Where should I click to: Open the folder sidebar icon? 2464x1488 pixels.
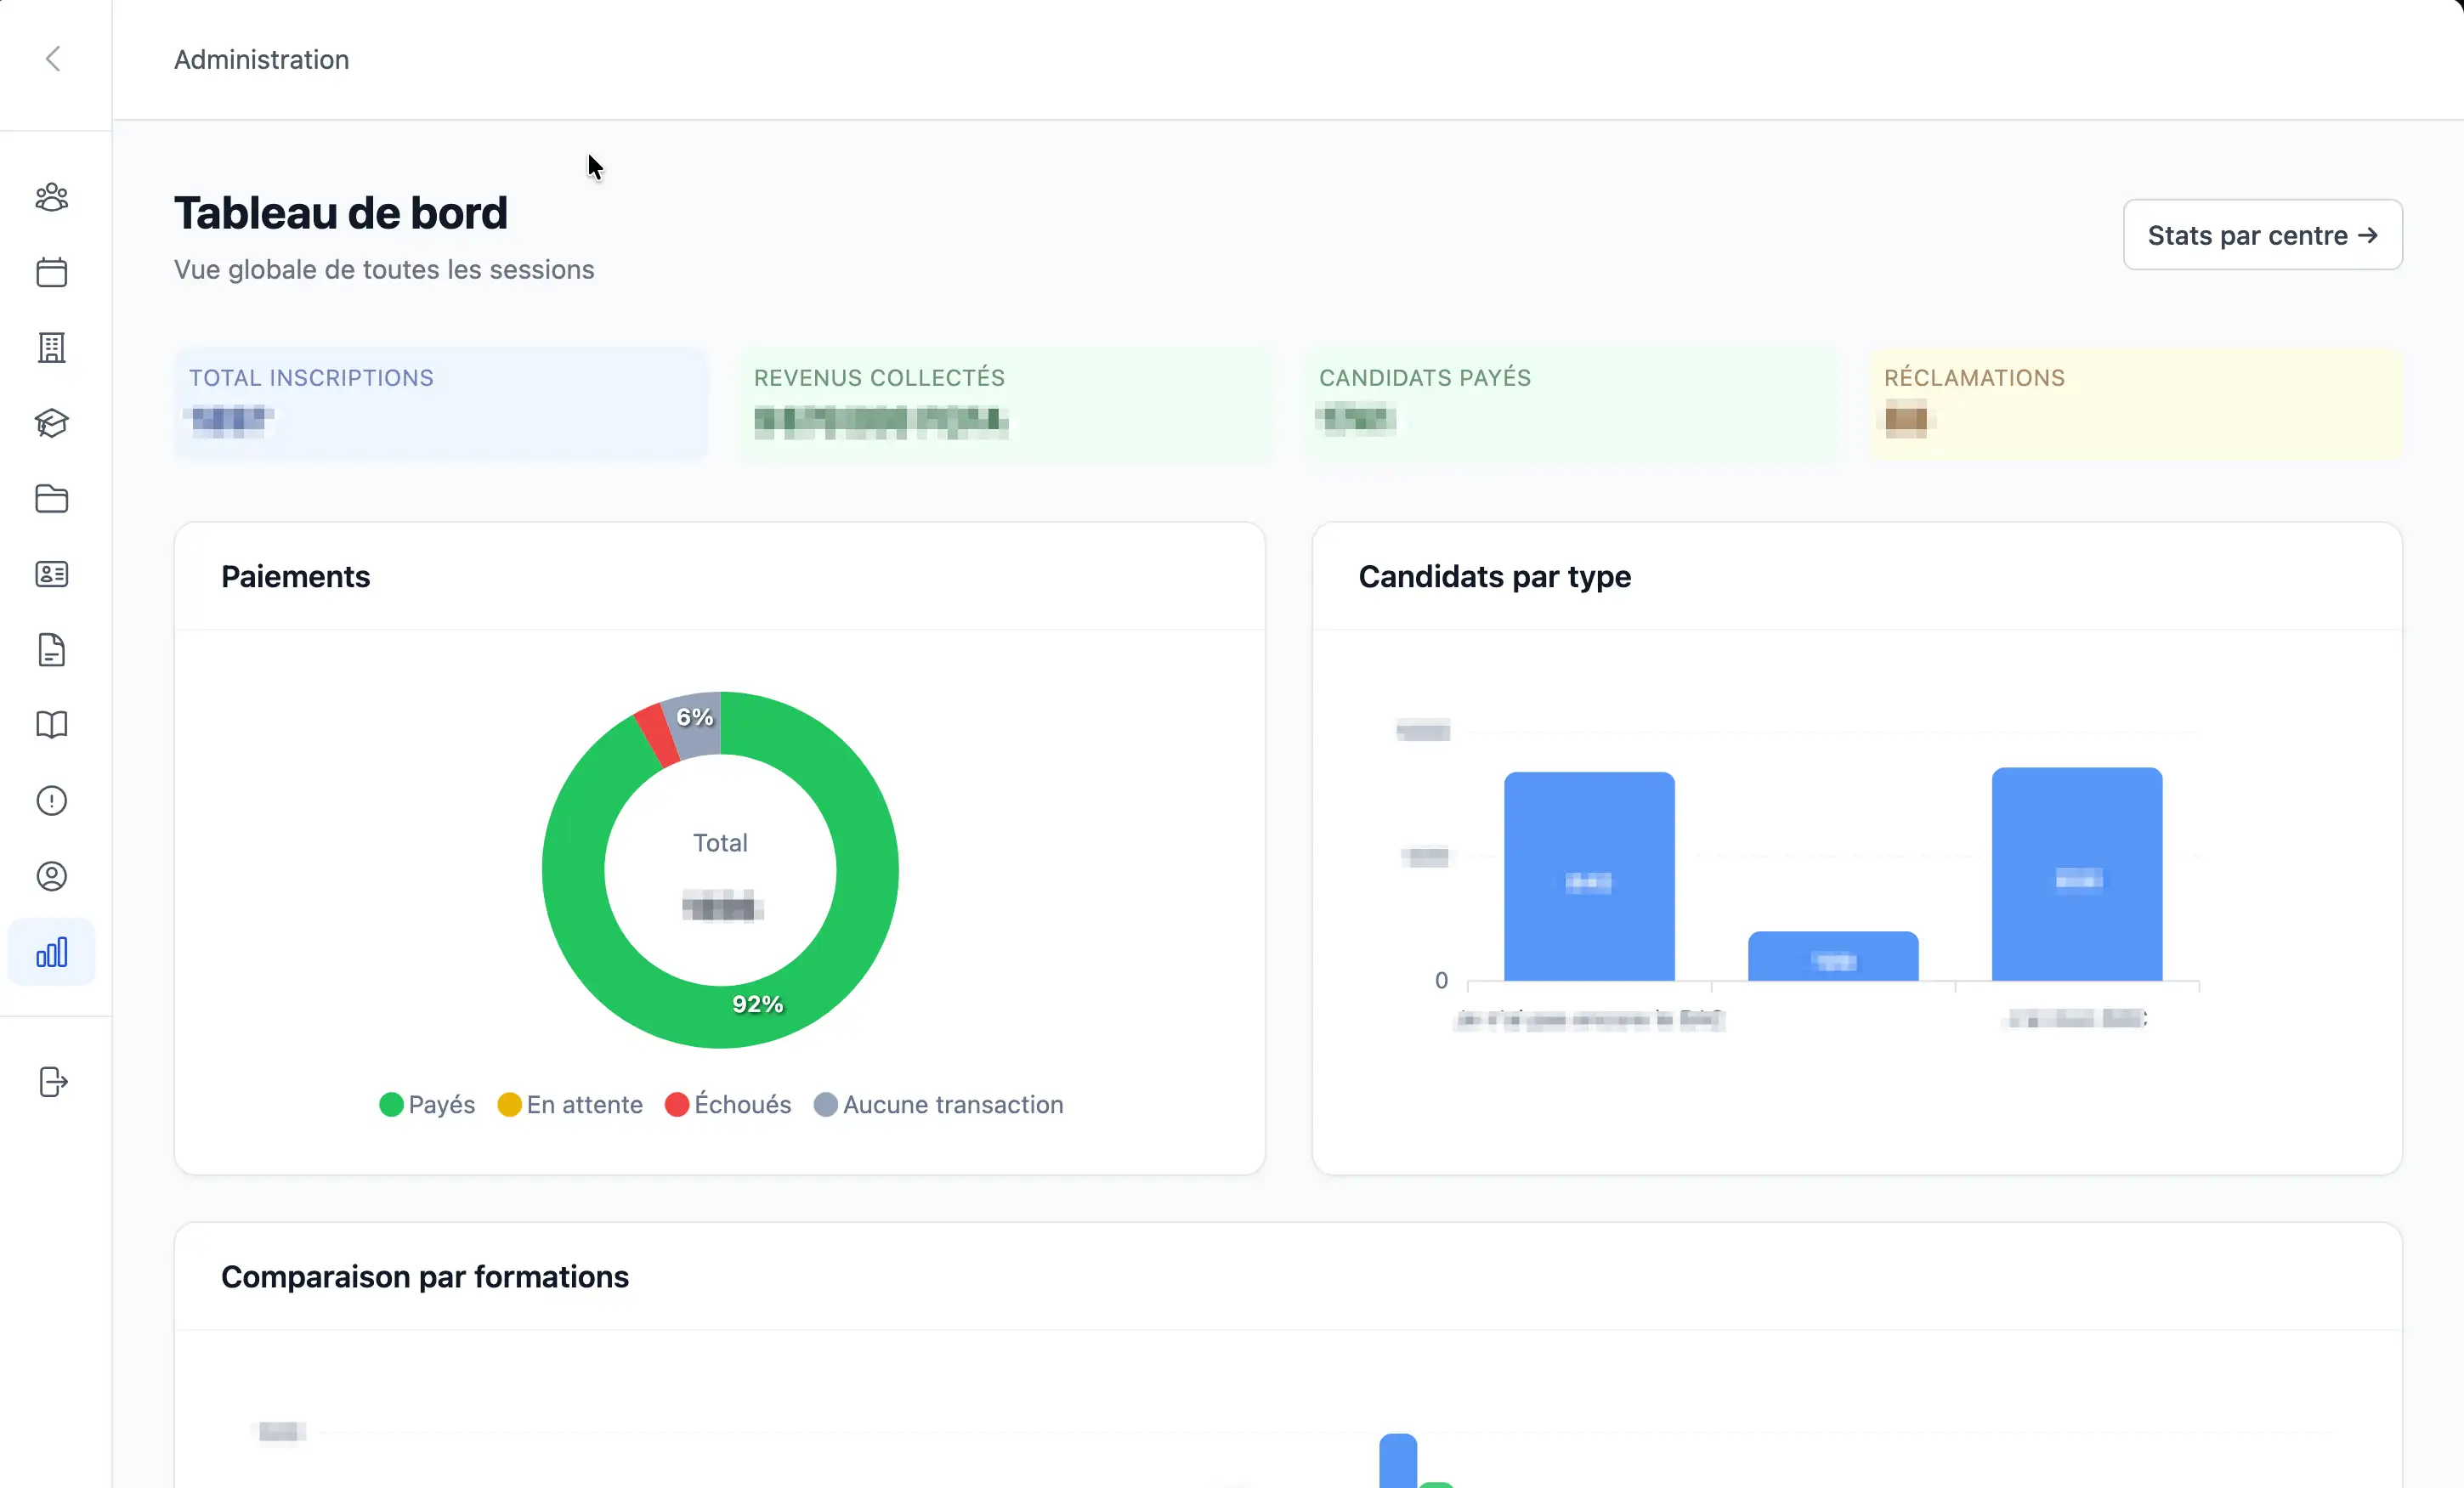coord(52,499)
